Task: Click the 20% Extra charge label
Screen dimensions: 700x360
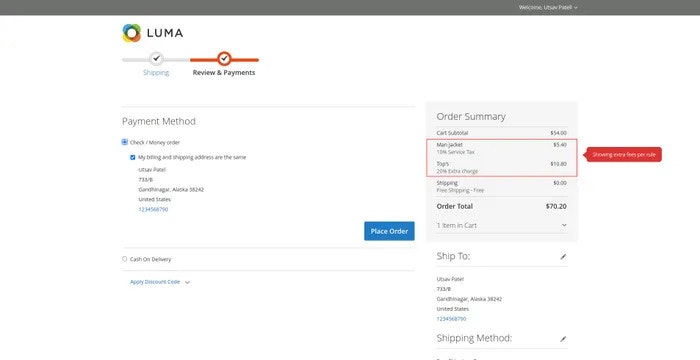Action: point(457,171)
